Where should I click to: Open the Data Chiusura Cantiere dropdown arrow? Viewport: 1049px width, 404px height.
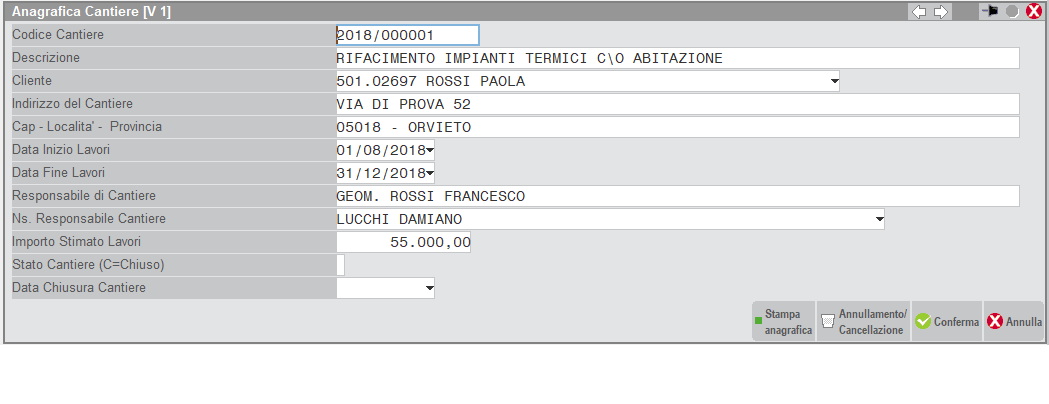coord(429,288)
